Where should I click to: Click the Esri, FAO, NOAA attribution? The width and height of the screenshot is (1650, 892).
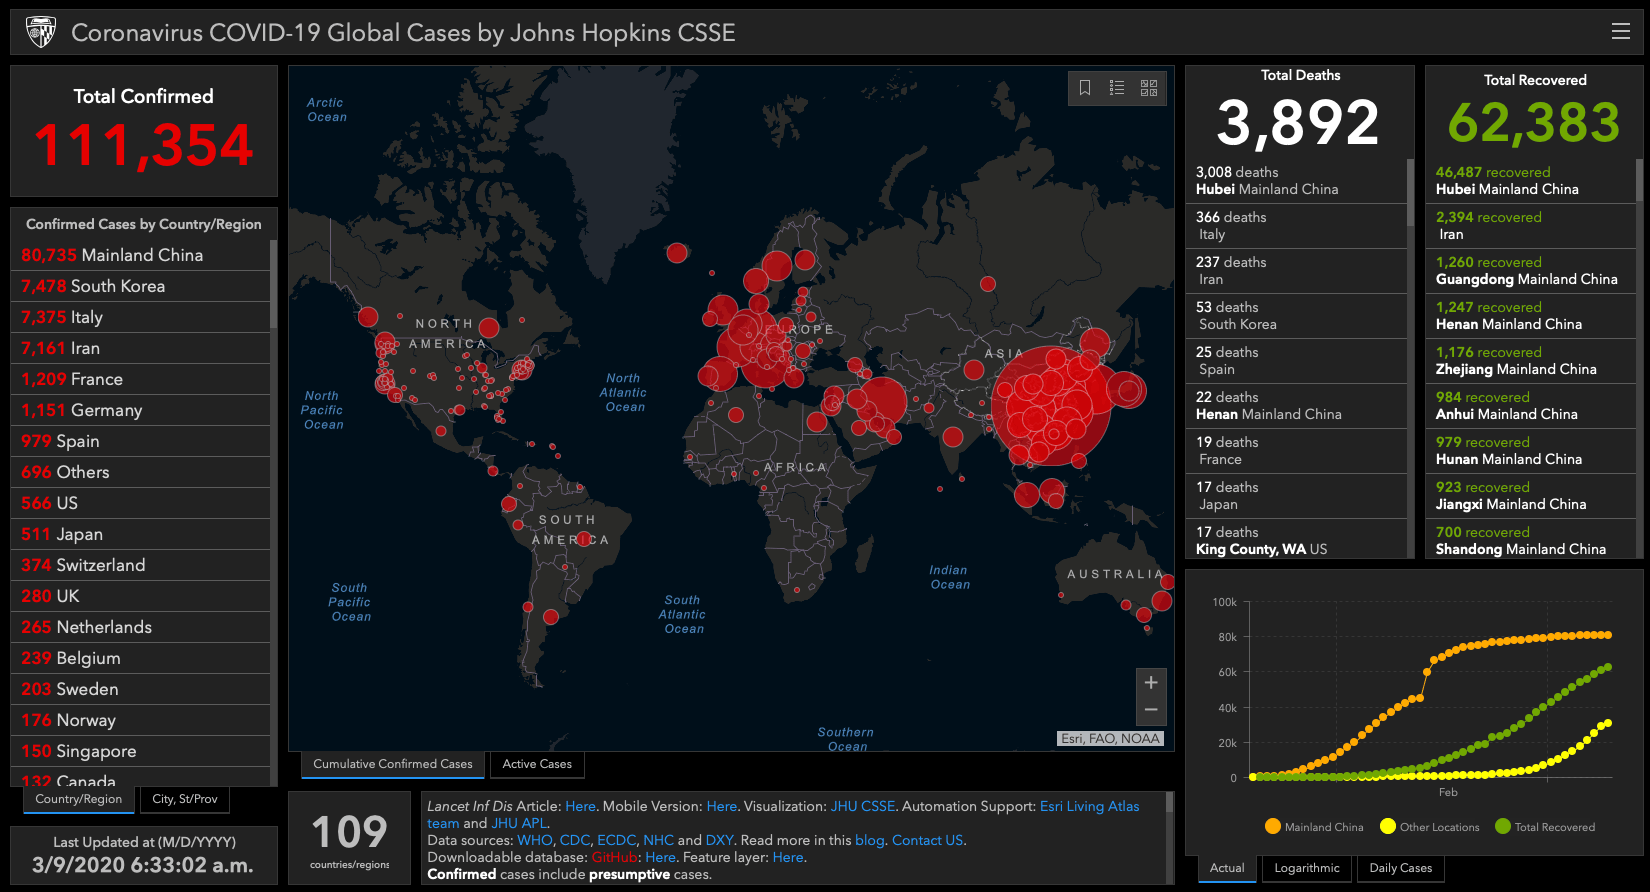coord(1110,738)
